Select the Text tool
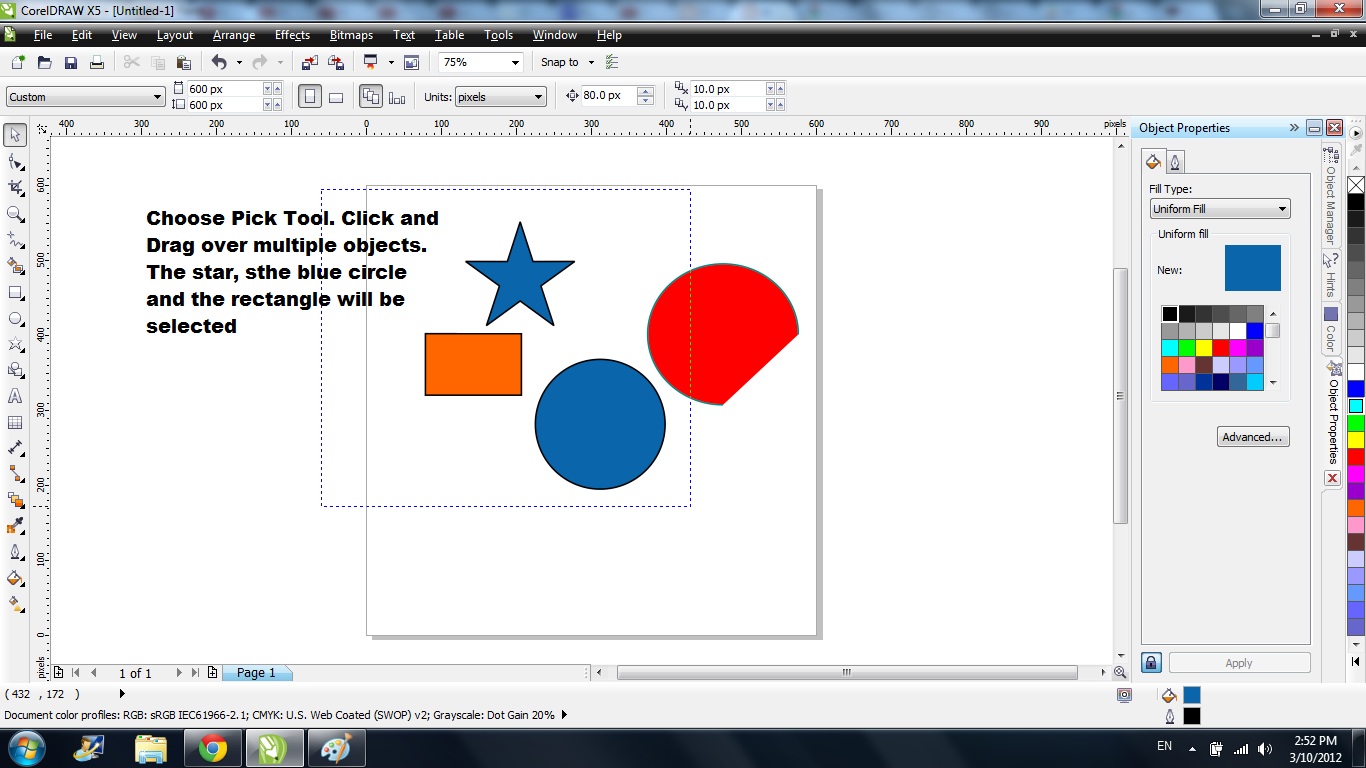 [x=14, y=396]
